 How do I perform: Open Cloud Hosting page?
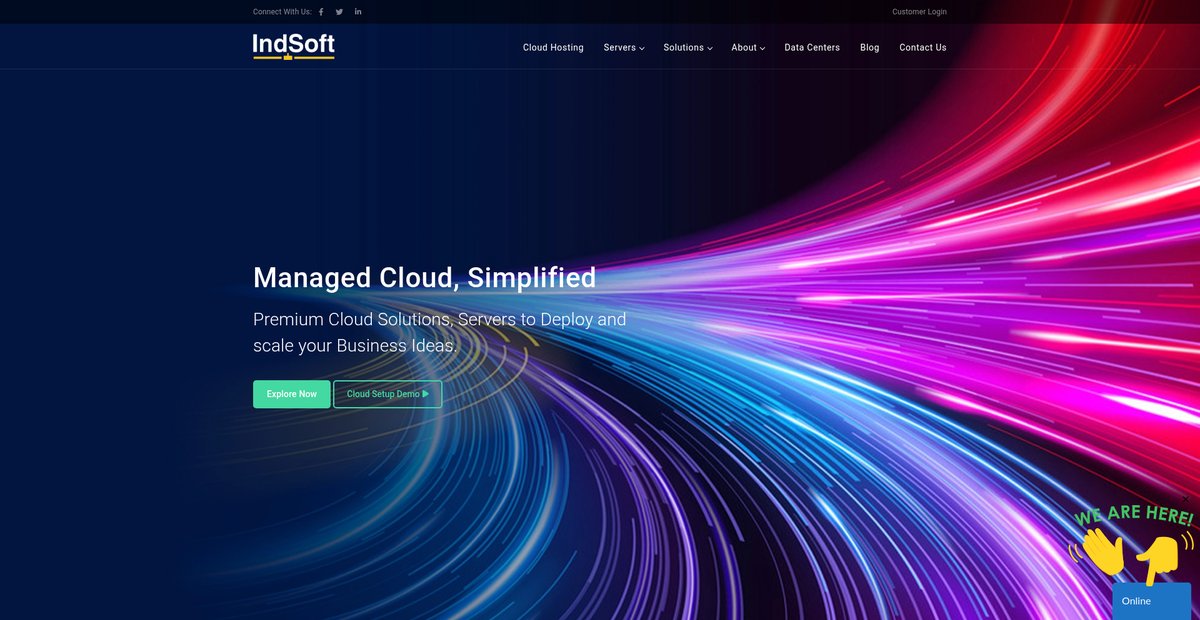coord(553,47)
